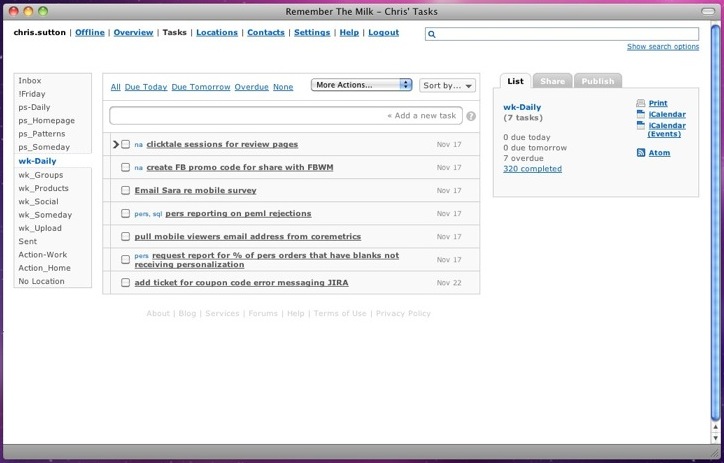
Task: Open task clicktale sessions for review pages
Action: pos(222,144)
